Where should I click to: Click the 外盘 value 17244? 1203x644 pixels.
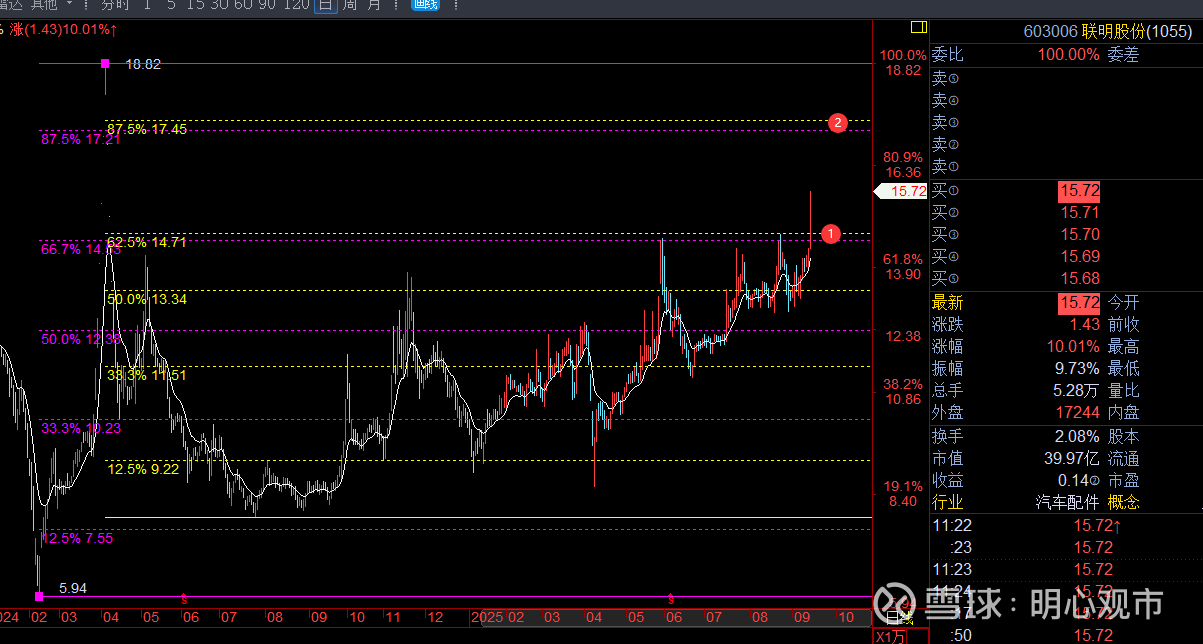click(1079, 412)
